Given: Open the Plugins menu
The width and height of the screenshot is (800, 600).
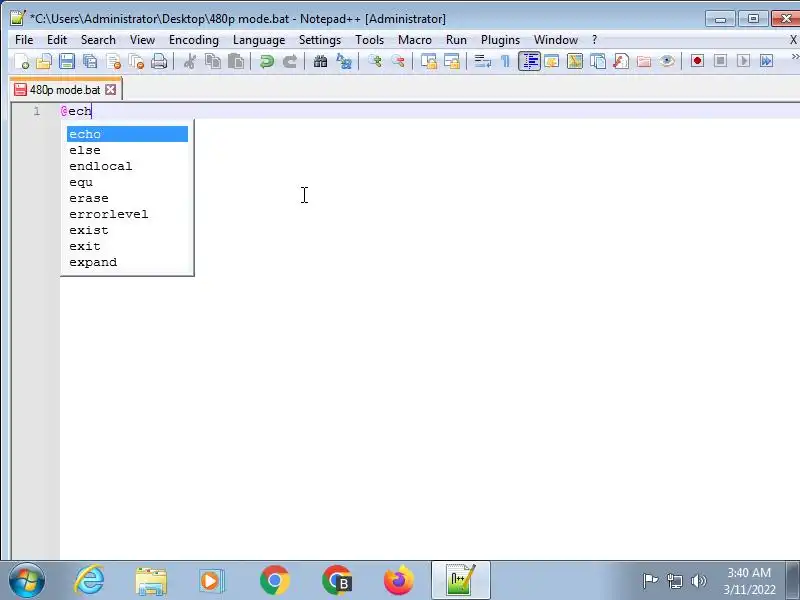Looking at the screenshot, I should pos(500,40).
